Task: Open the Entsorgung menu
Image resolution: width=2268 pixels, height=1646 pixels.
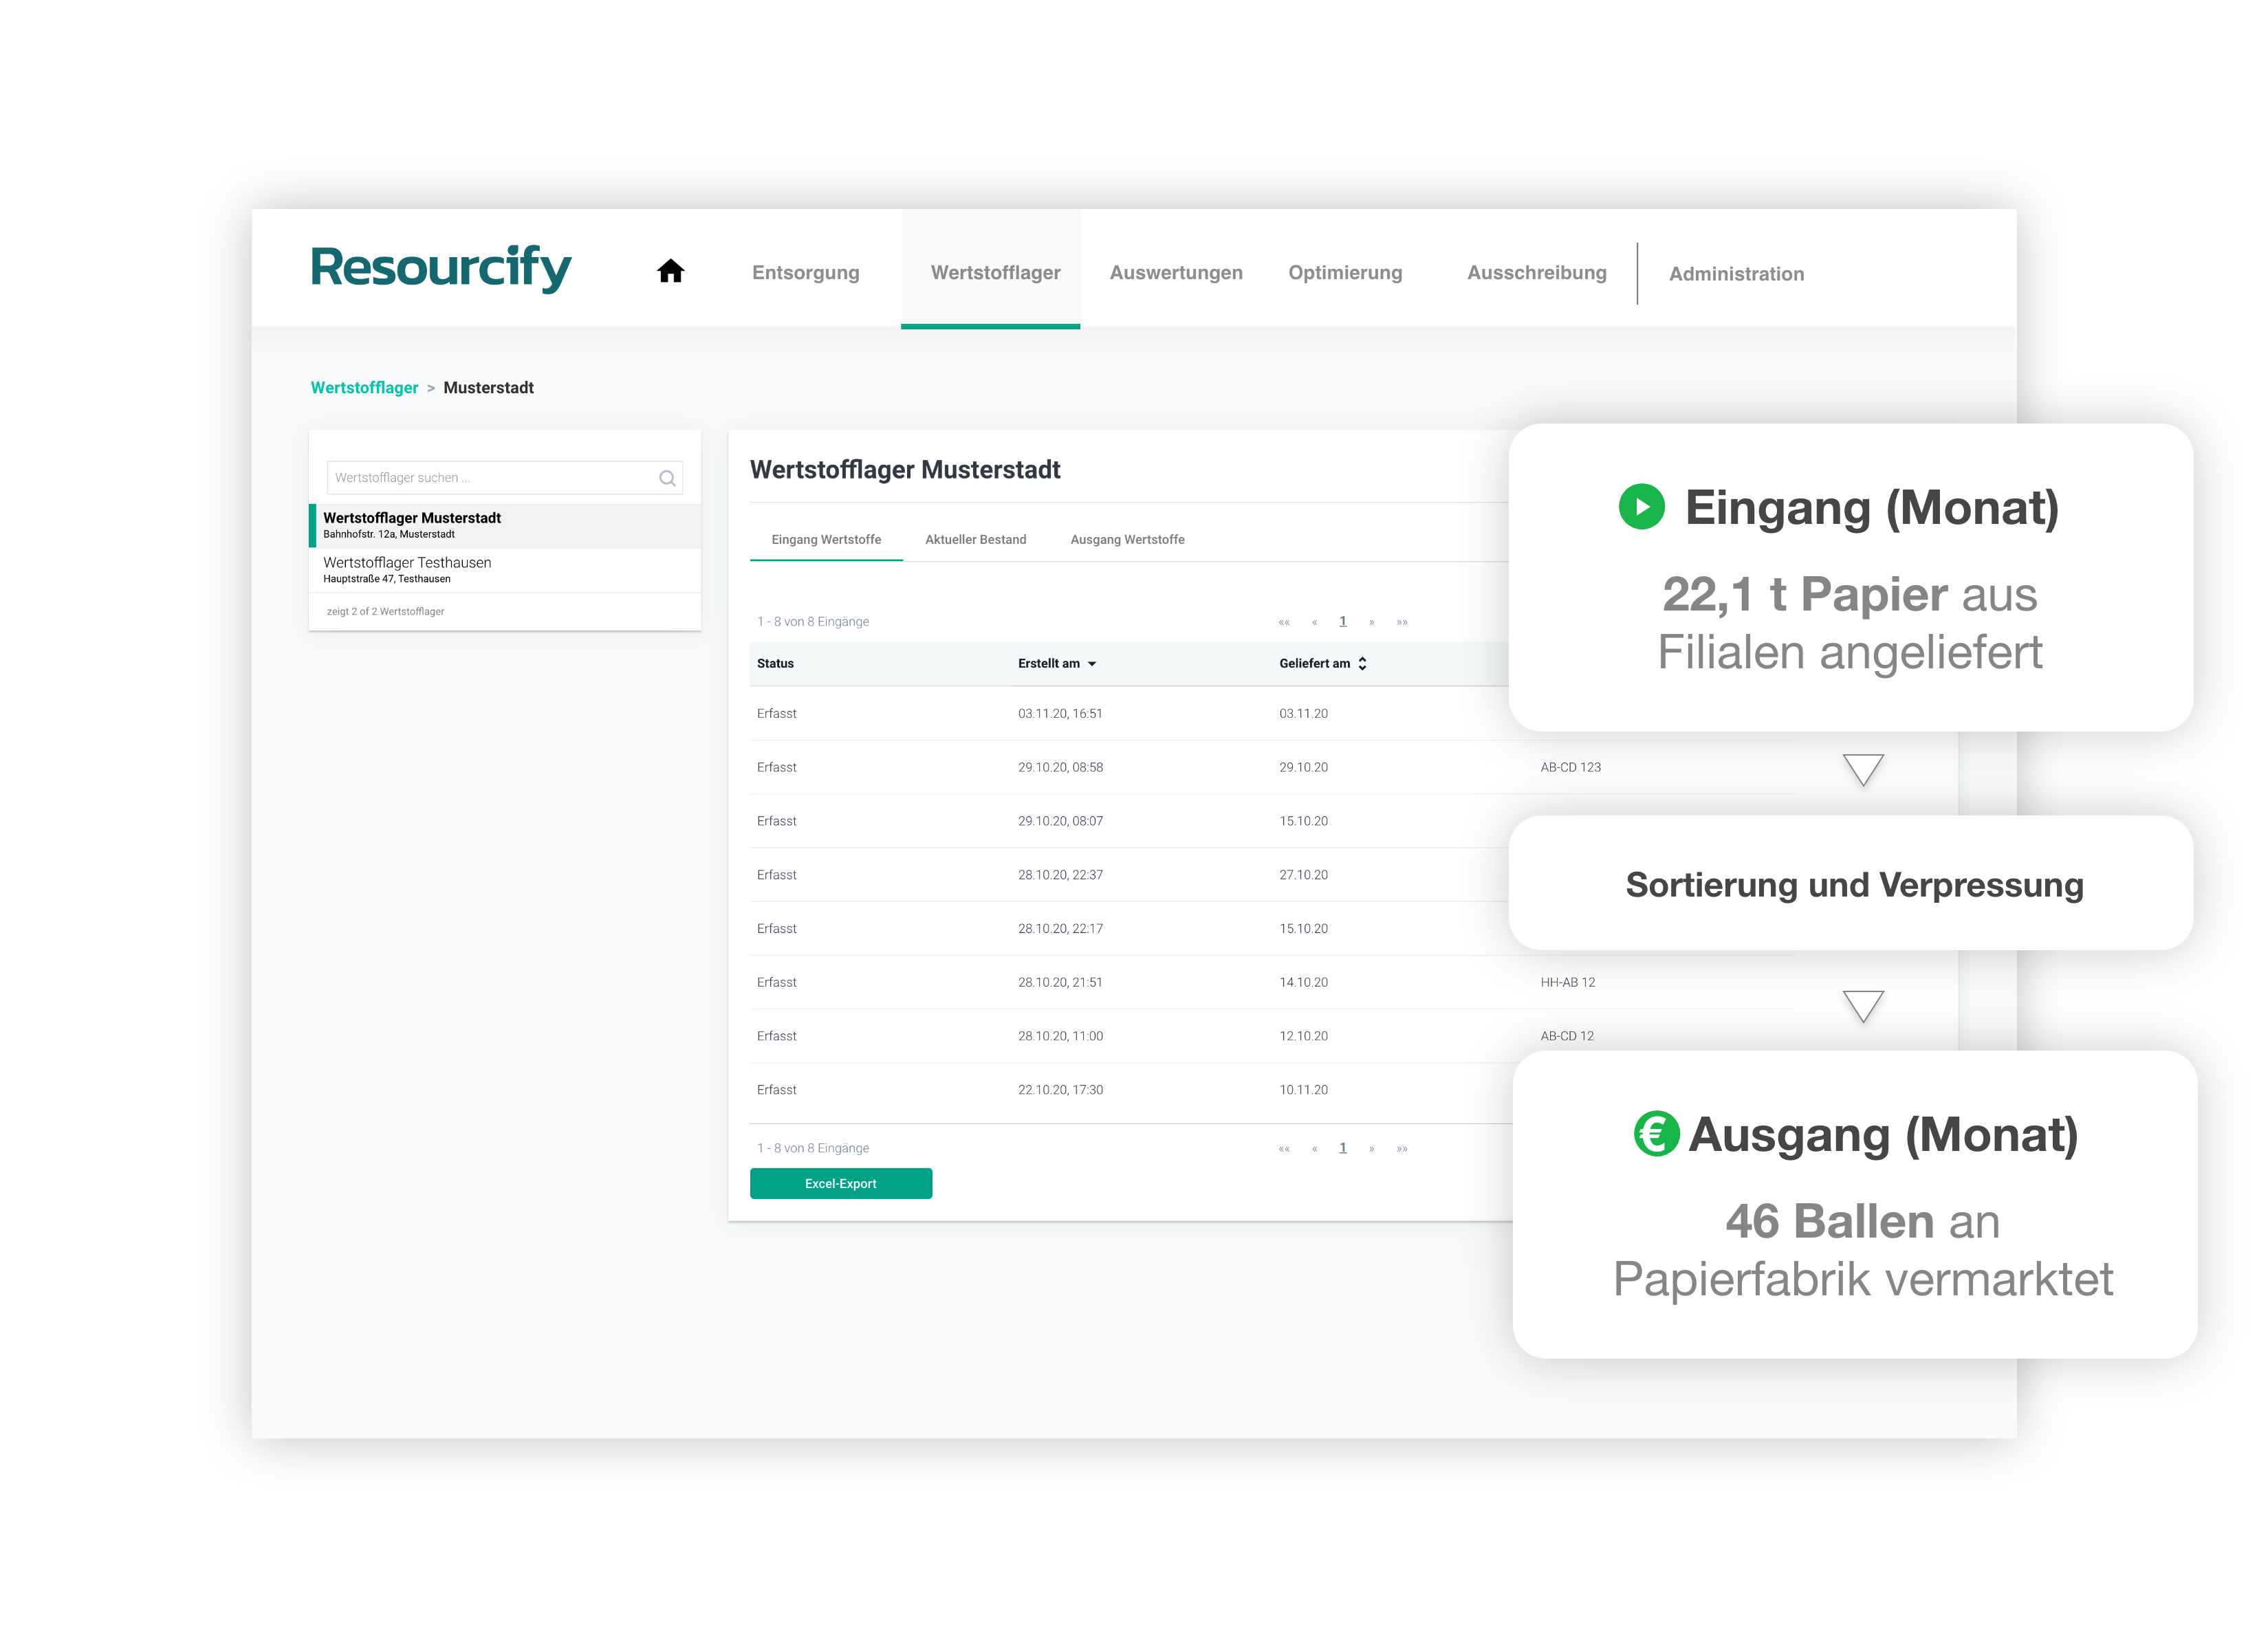Action: pyautogui.click(x=805, y=273)
